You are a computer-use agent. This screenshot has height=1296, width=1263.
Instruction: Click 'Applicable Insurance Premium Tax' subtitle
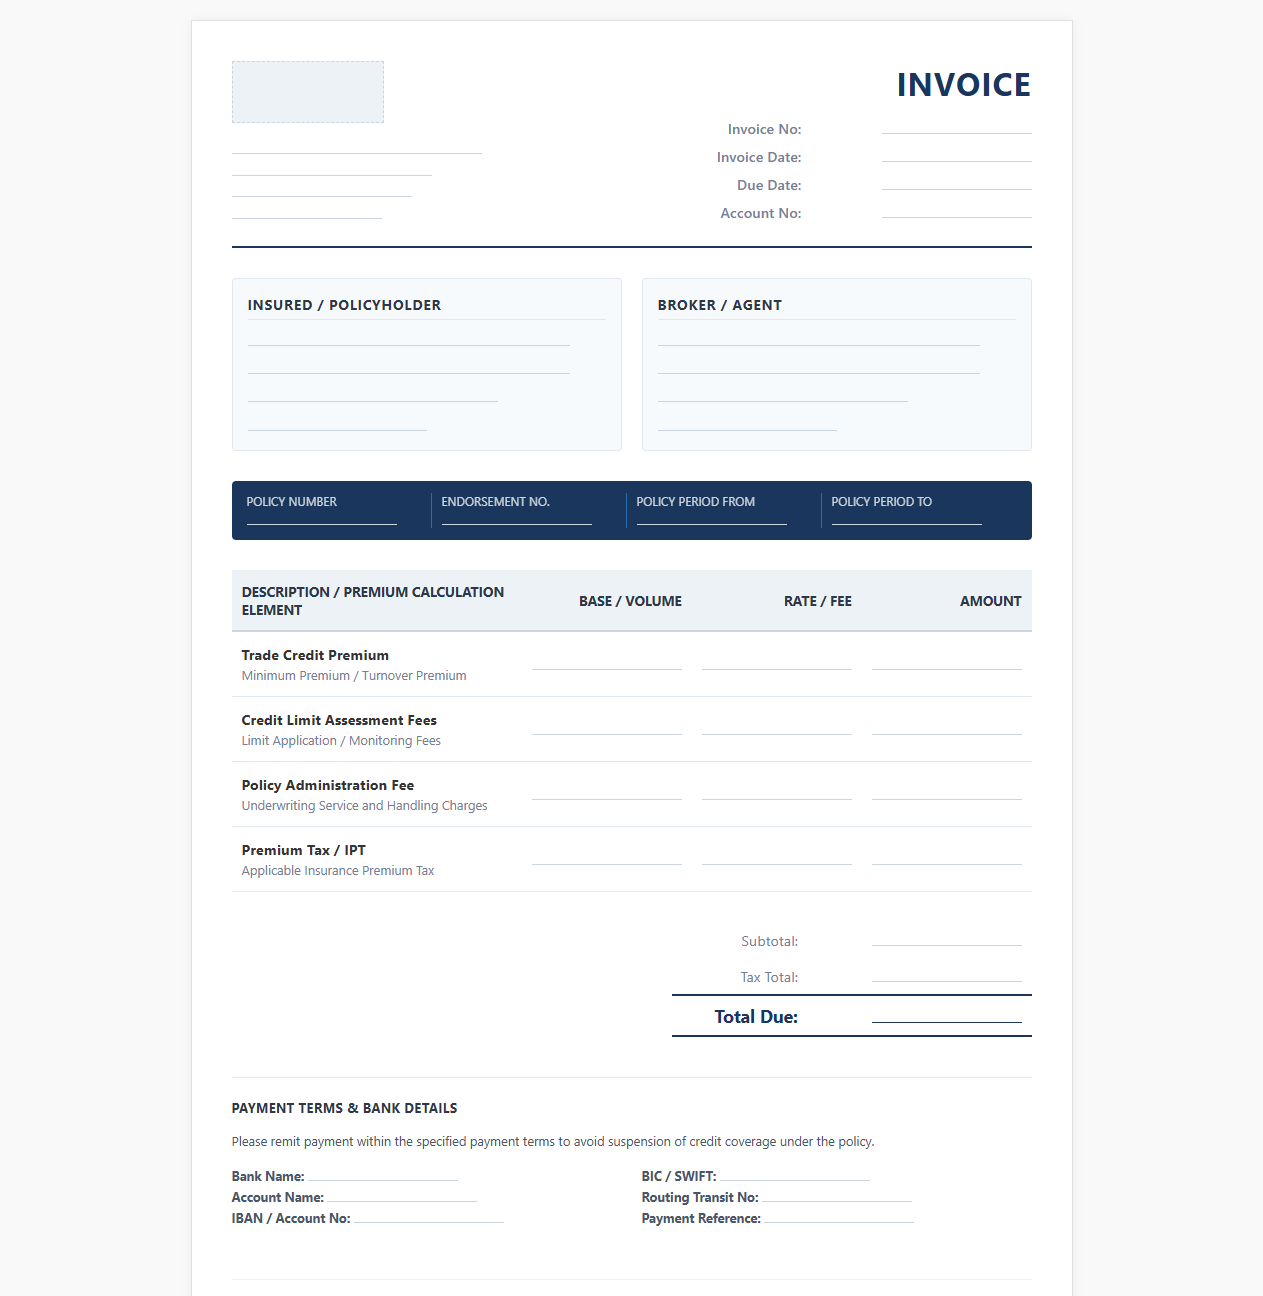[x=338, y=871]
